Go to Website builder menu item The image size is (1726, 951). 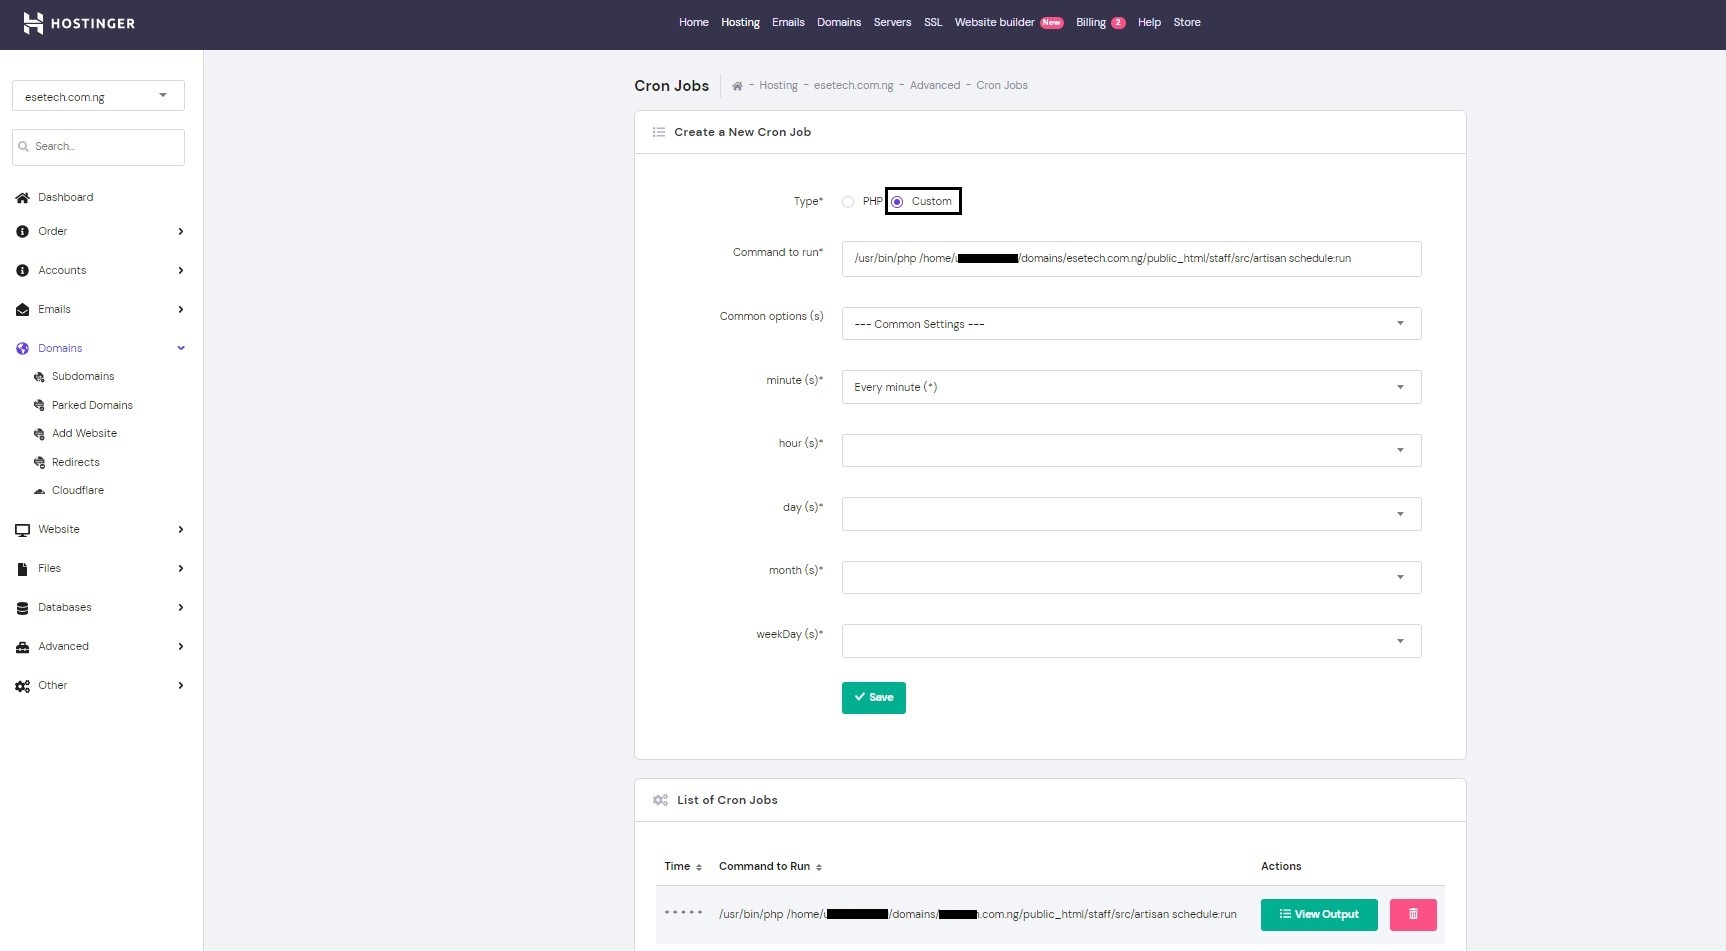[994, 22]
